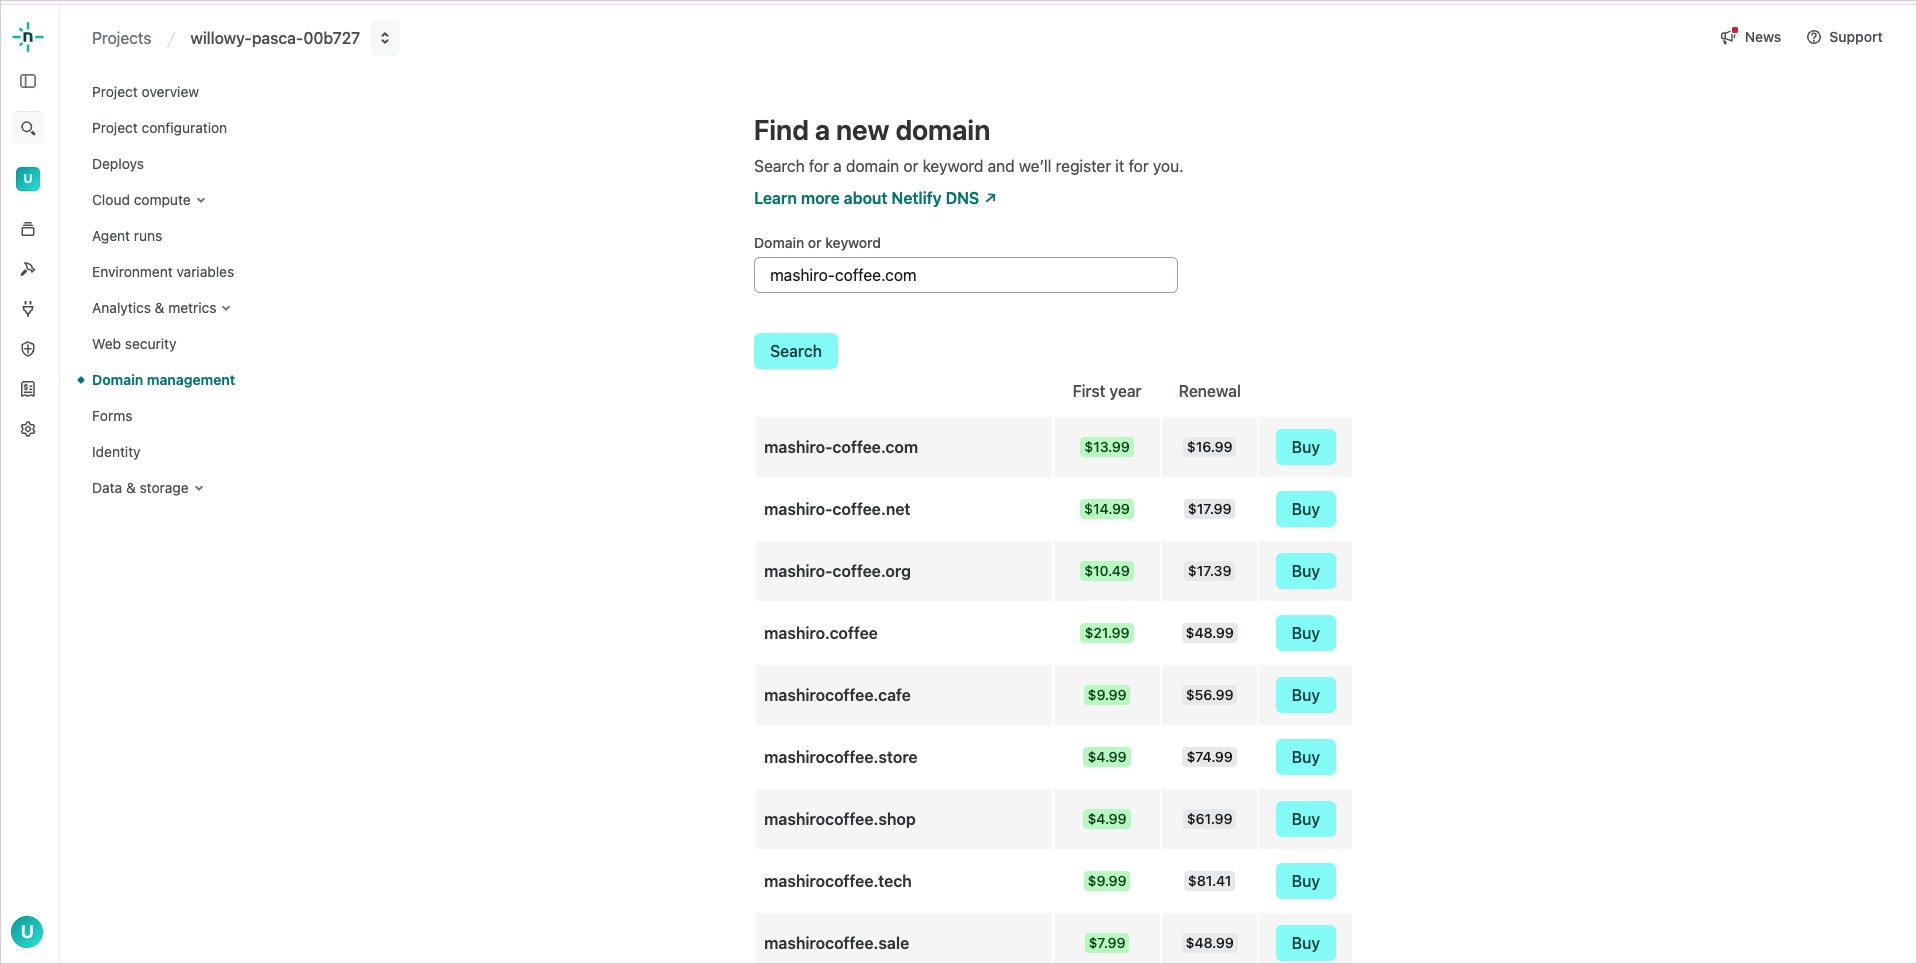Buy mashirocoffee.store
The width and height of the screenshot is (1917, 964).
pyautogui.click(x=1305, y=757)
